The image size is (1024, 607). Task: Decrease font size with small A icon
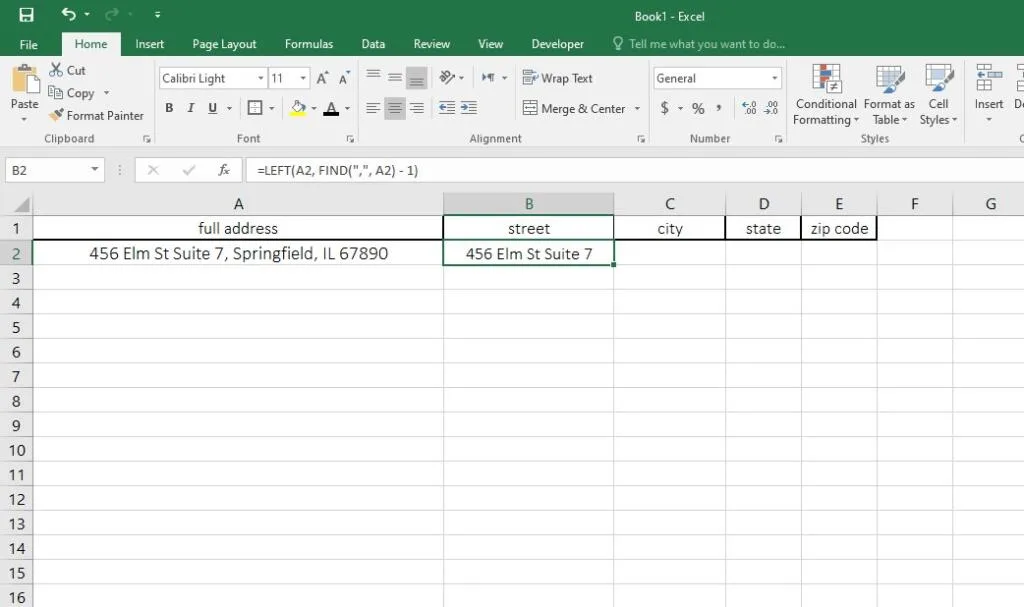[344, 78]
